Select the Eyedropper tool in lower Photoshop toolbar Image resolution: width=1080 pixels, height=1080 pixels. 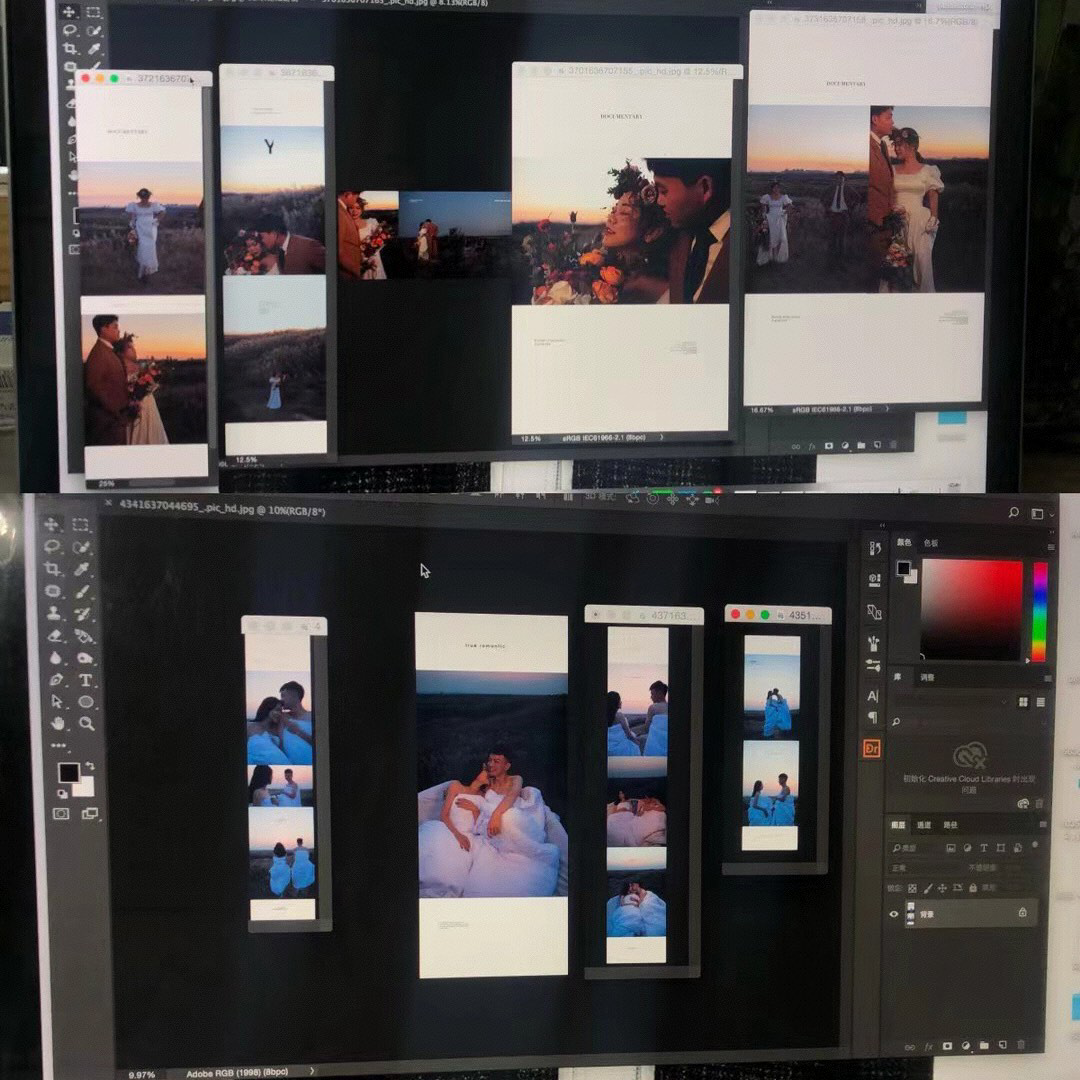(81, 569)
